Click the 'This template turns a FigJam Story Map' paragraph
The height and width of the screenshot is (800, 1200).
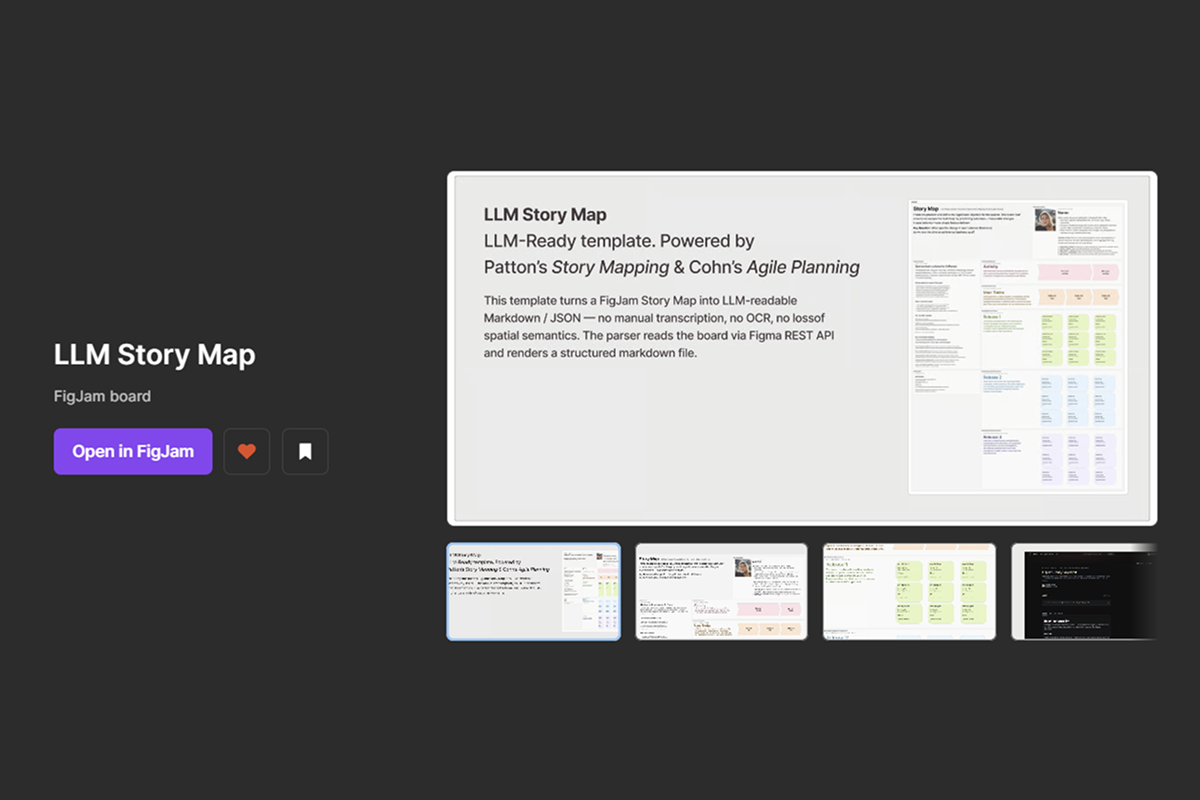(x=659, y=327)
